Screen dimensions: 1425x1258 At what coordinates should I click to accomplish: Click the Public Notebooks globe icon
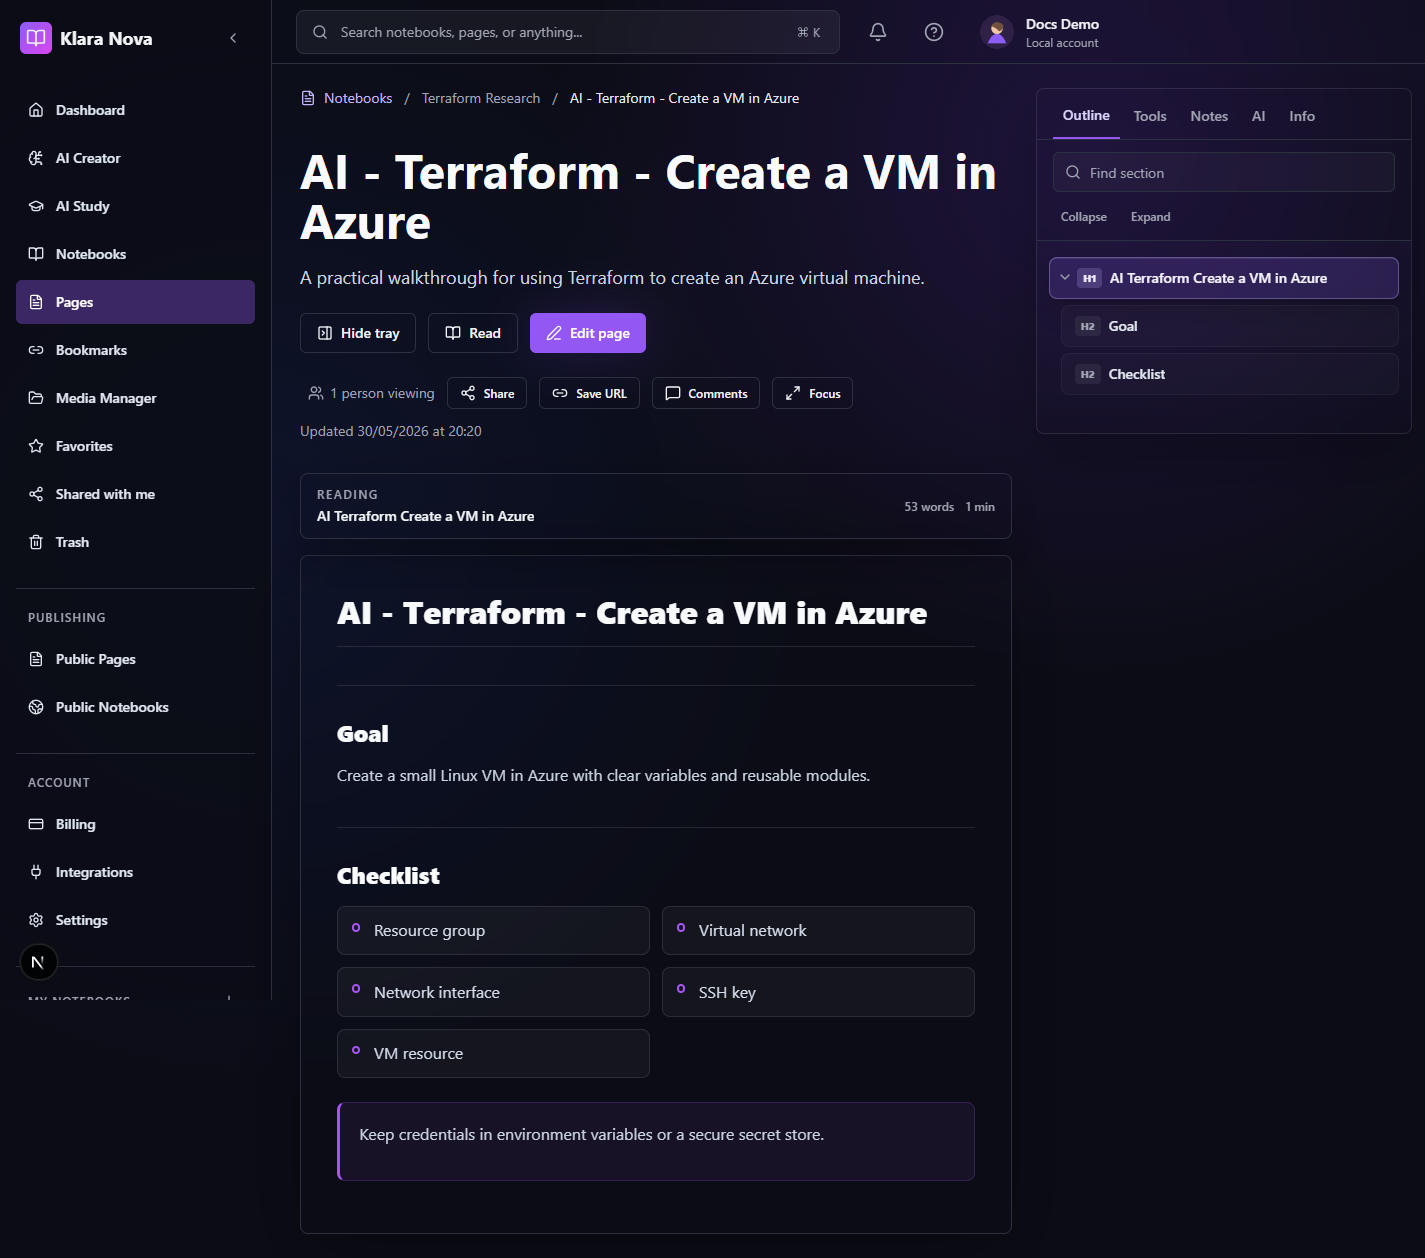point(36,707)
